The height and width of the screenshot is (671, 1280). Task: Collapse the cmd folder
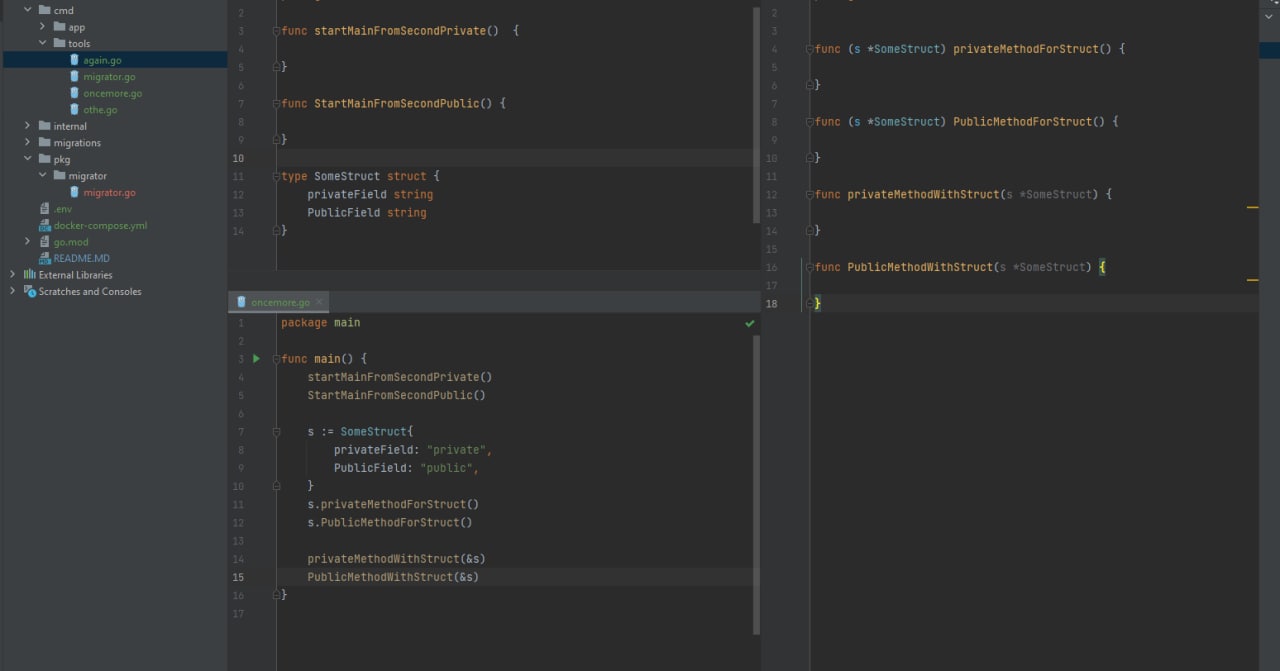pos(28,10)
